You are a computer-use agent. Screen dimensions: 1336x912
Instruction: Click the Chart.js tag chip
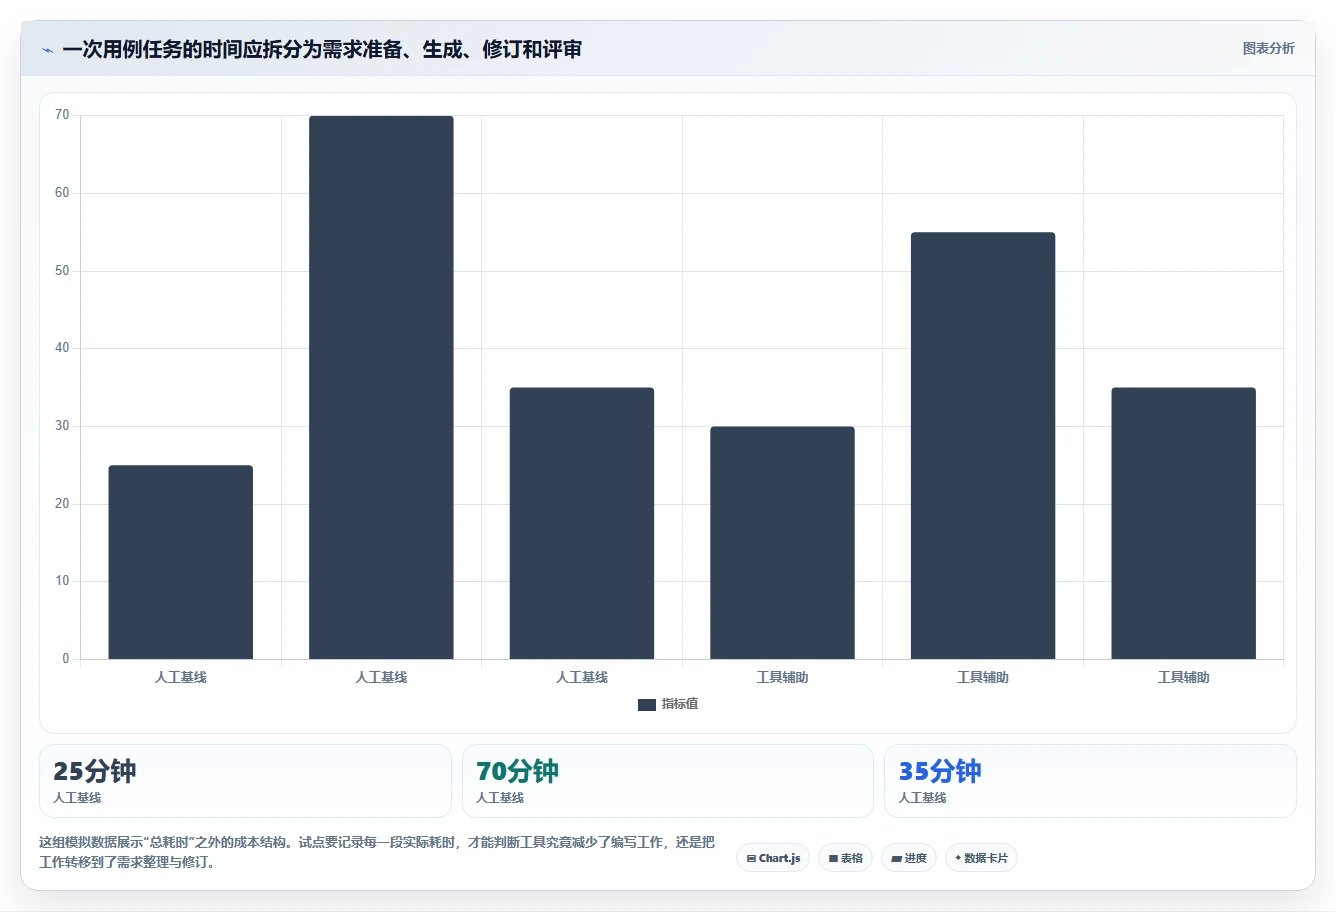pos(773,858)
